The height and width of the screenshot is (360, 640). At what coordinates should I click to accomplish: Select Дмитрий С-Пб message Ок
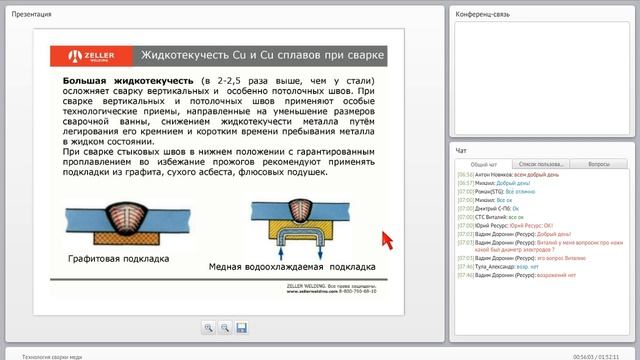tap(516, 209)
